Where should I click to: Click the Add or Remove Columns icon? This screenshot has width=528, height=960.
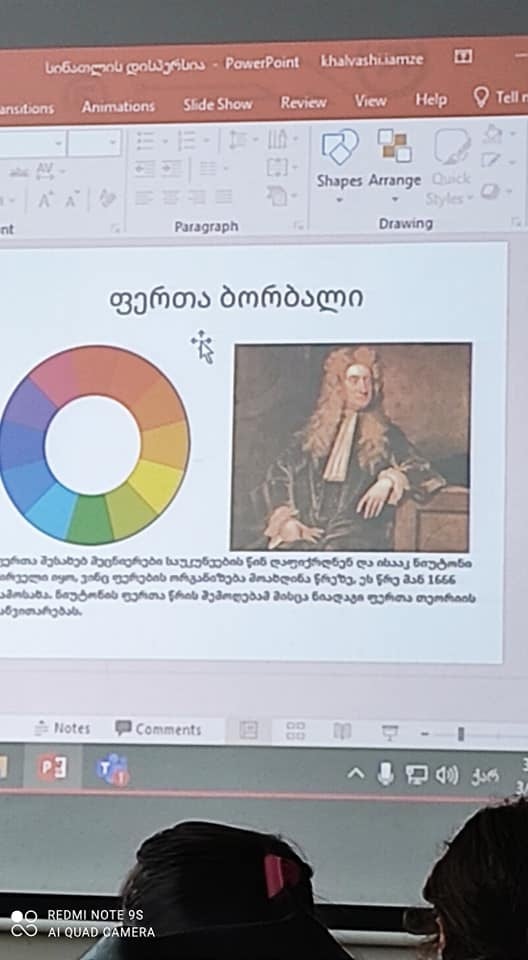click(206, 168)
